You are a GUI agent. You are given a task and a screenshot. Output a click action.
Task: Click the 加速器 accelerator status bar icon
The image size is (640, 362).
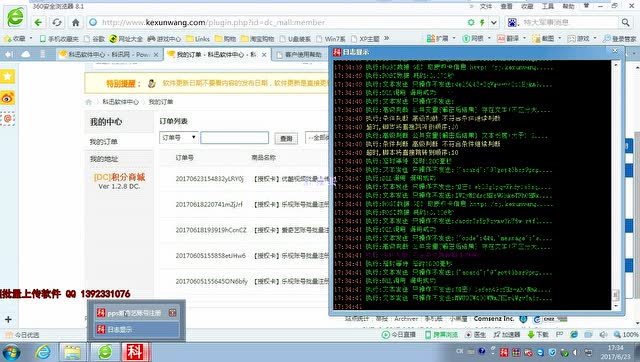(506, 335)
